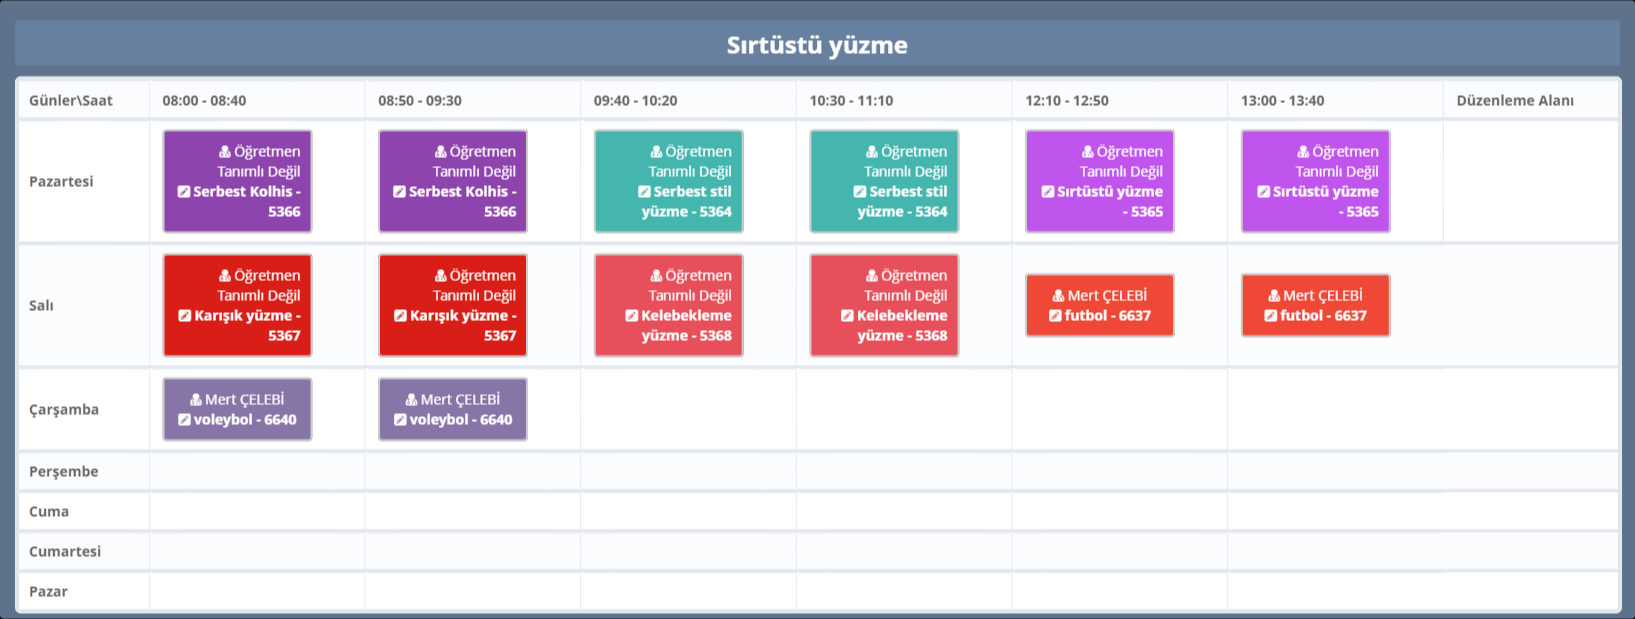Click teacher icon on Monday 10:30 Serbest stil card
1635x619 pixels.
[x=872, y=152]
